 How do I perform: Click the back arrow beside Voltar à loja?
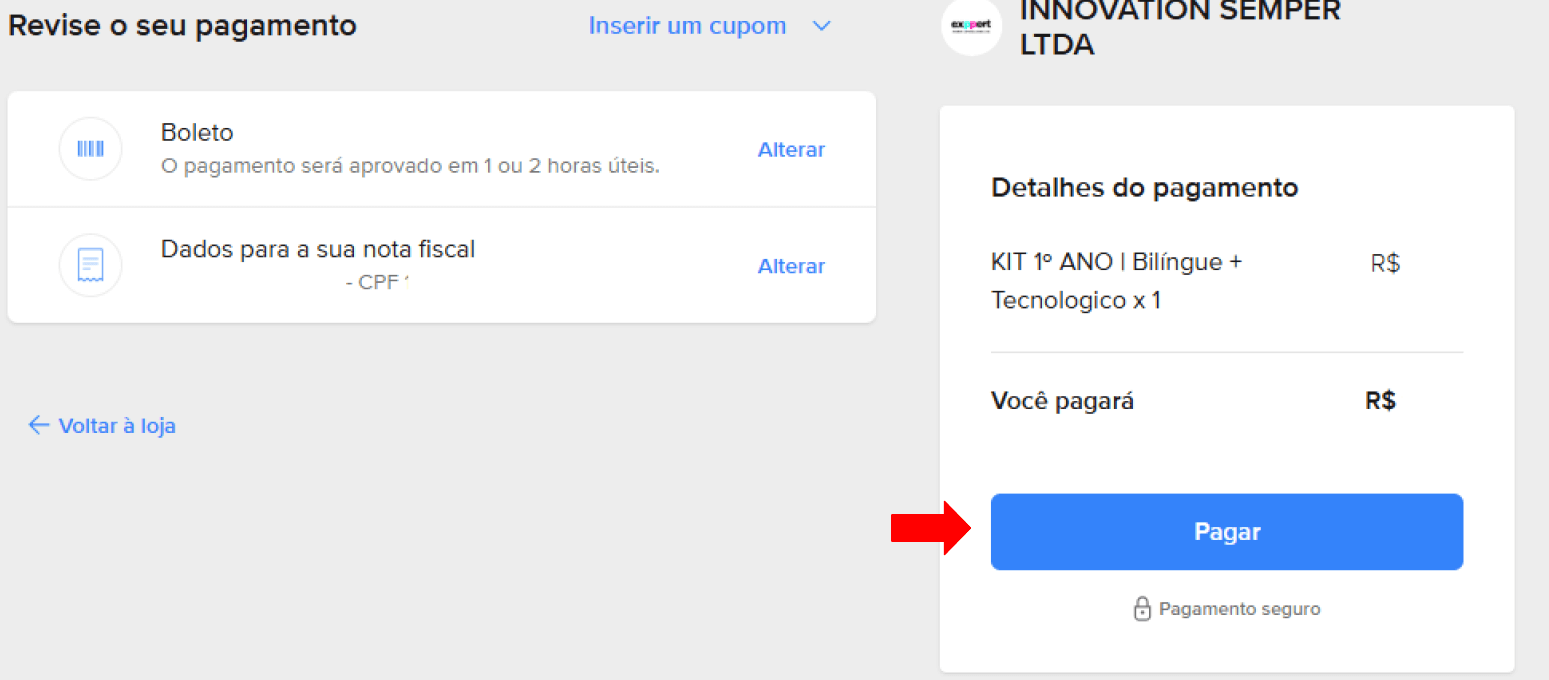[x=38, y=425]
